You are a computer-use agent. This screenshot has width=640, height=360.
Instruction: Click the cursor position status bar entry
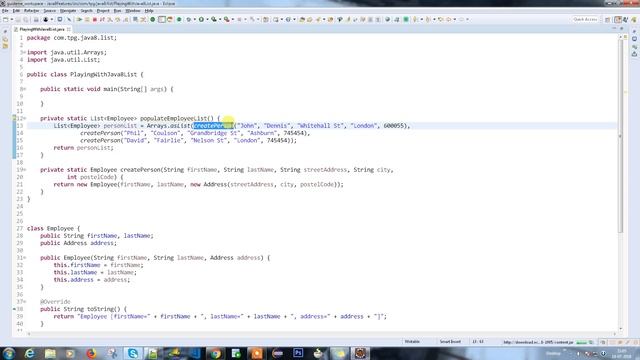[x=478, y=342]
